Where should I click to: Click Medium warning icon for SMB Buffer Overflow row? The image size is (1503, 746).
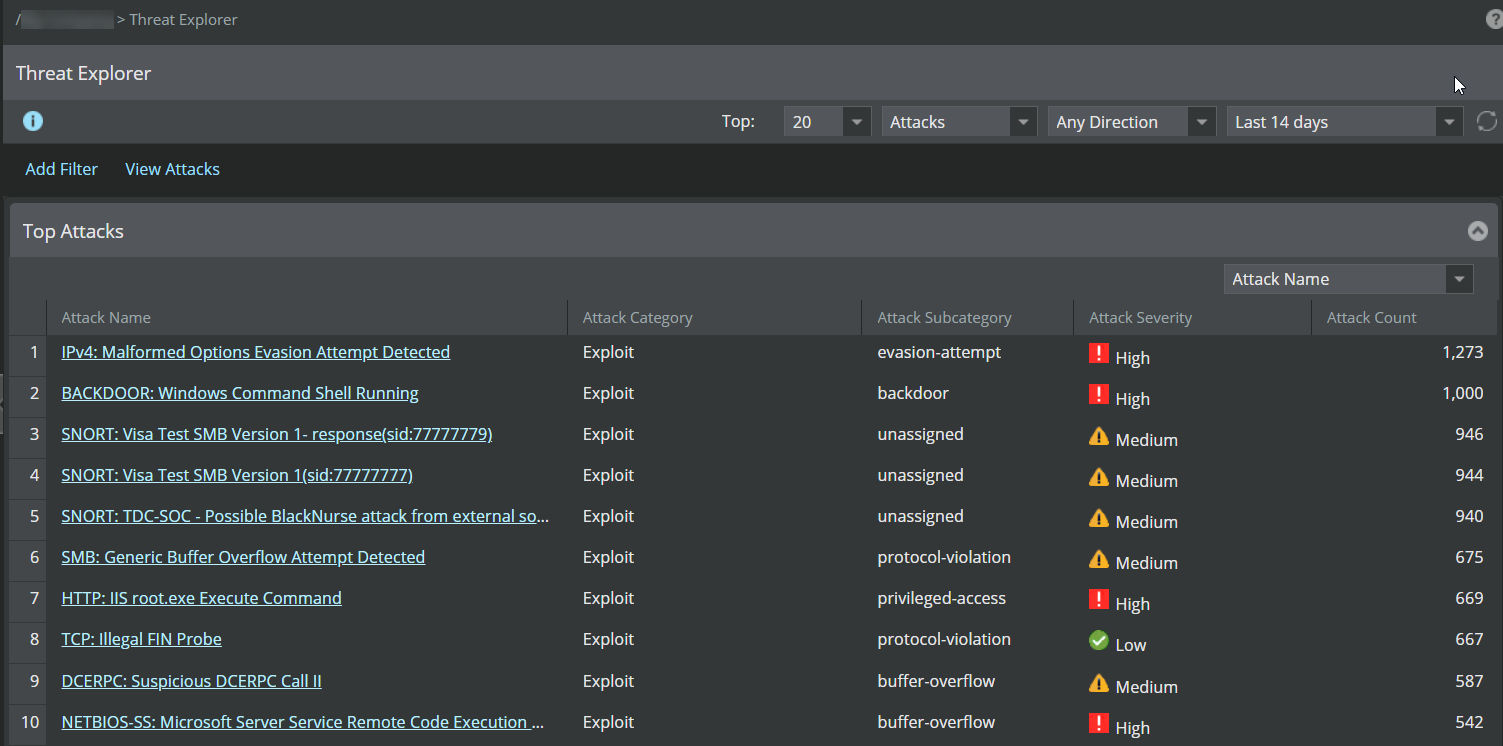click(1099, 559)
